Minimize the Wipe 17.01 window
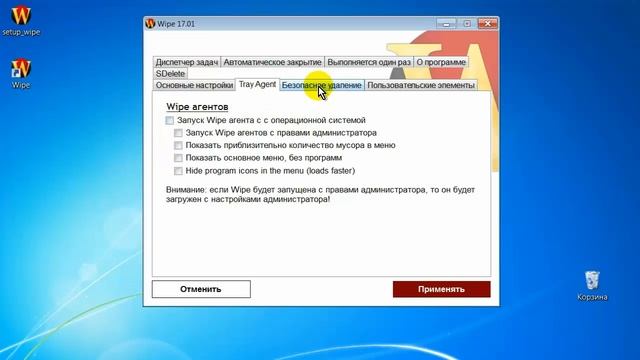This screenshot has height=360, width=640. [446, 24]
